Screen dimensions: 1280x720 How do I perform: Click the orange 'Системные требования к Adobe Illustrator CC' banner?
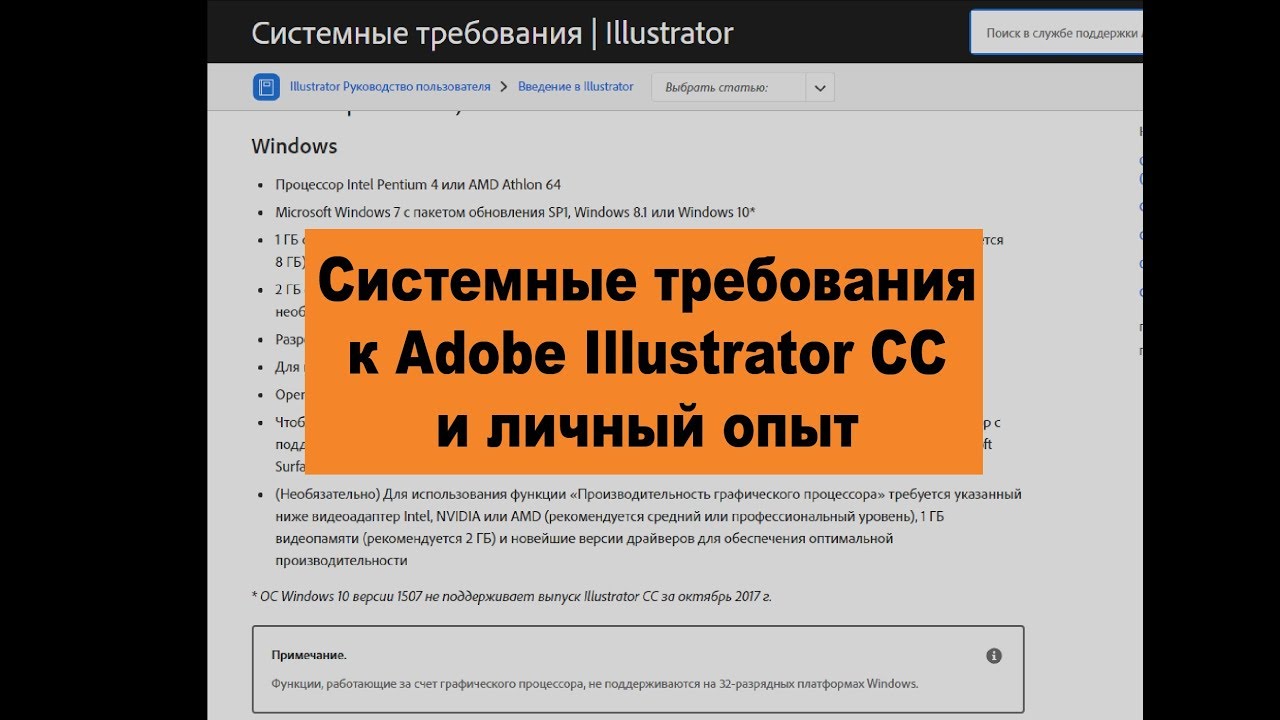[x=644, y=352]
